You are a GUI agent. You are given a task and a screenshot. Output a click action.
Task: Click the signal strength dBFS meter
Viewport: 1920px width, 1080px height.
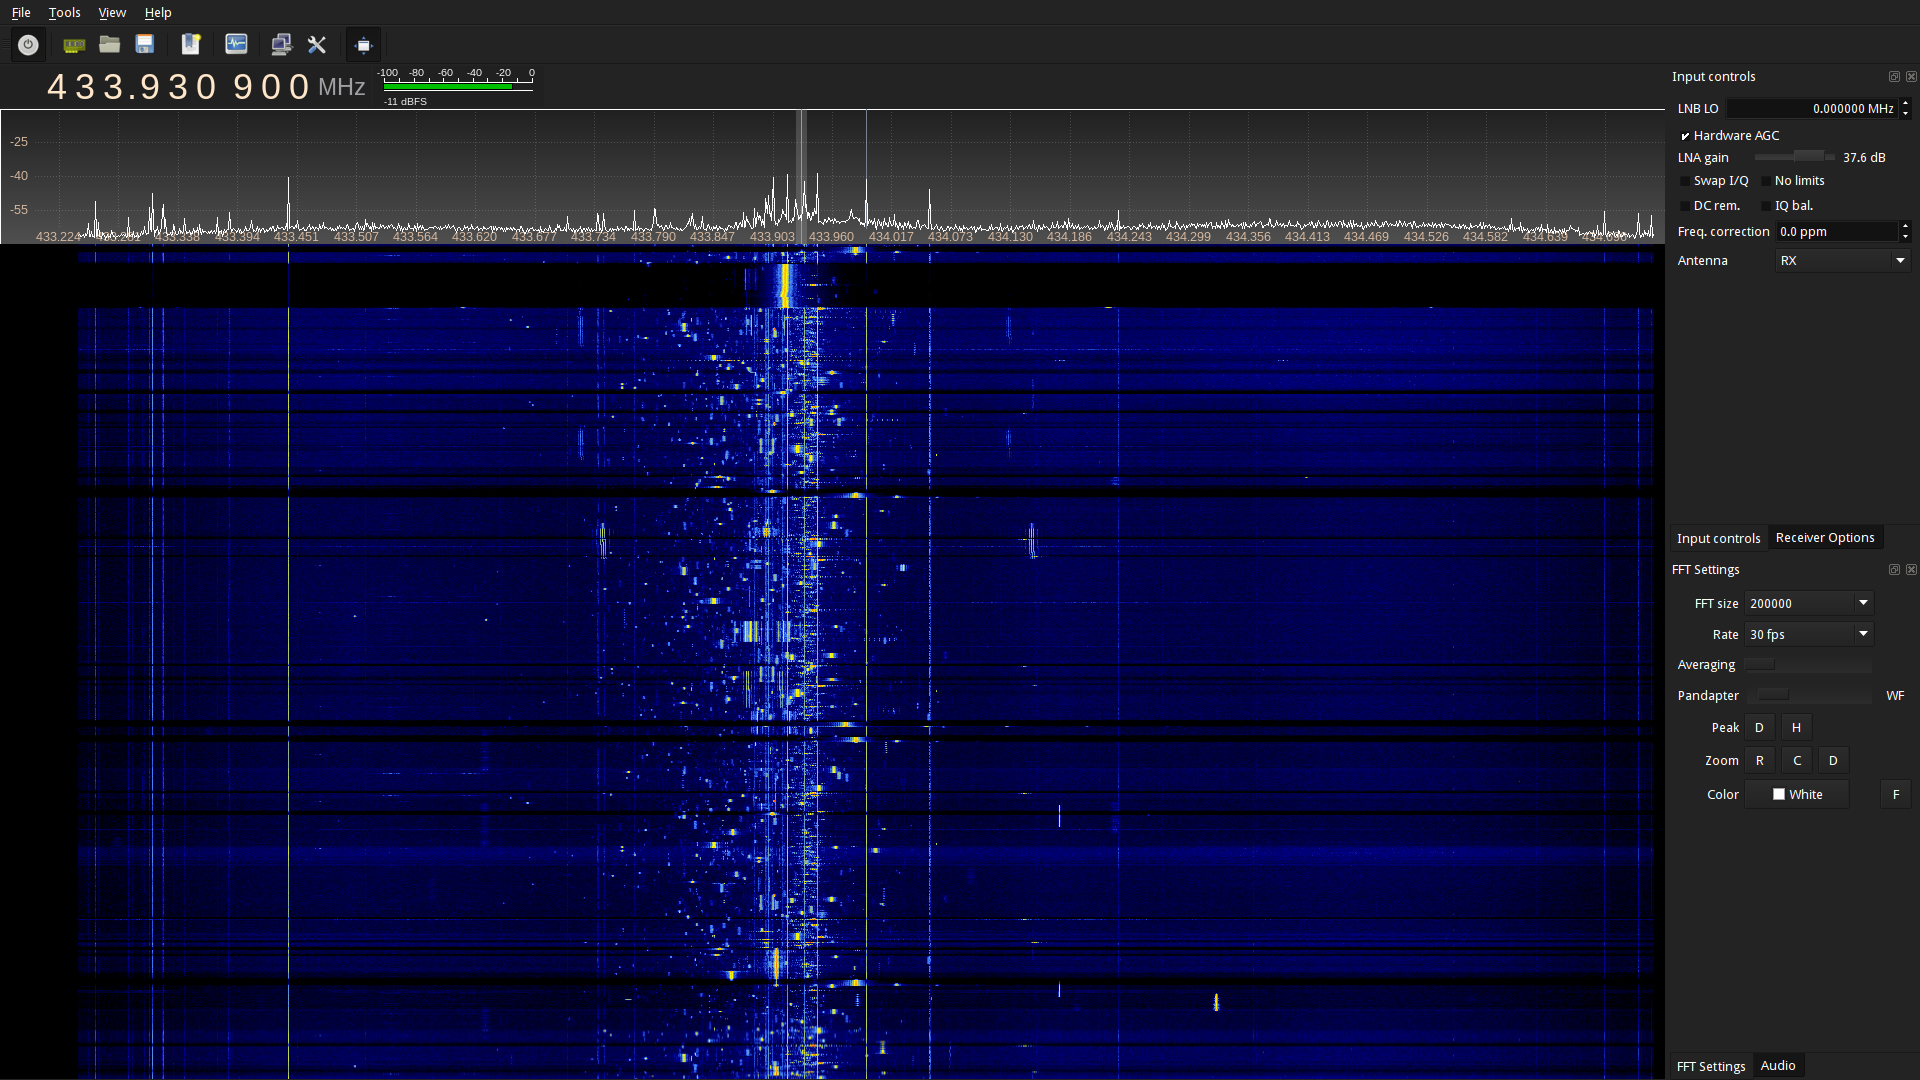(458, 87)
